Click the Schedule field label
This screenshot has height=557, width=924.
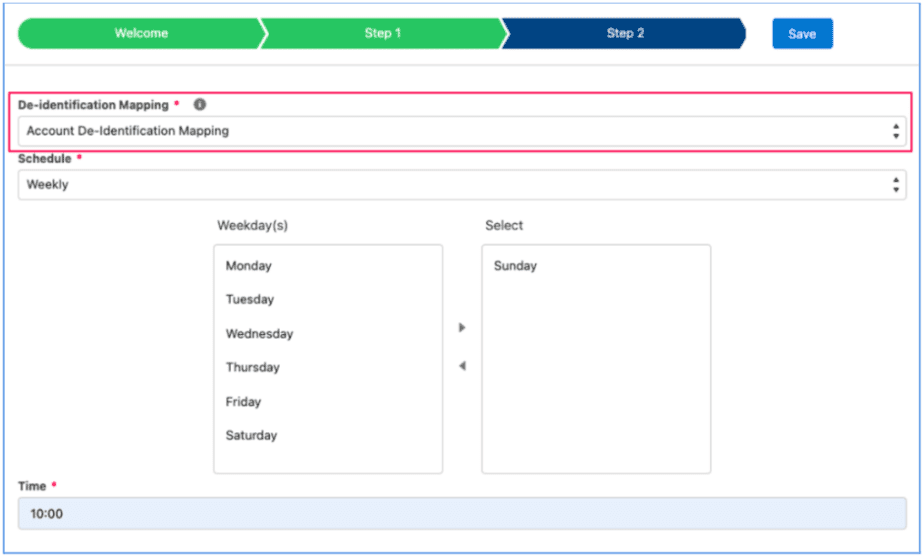[x=45, y=159]
